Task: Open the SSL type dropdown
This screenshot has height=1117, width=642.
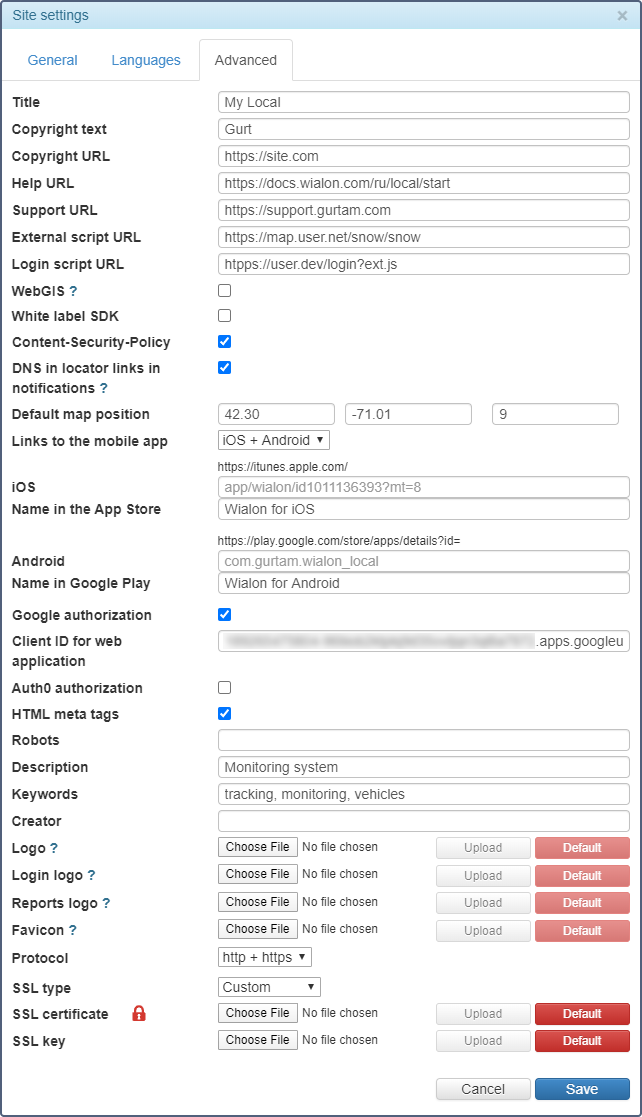Action: click(x=269, y=987)
